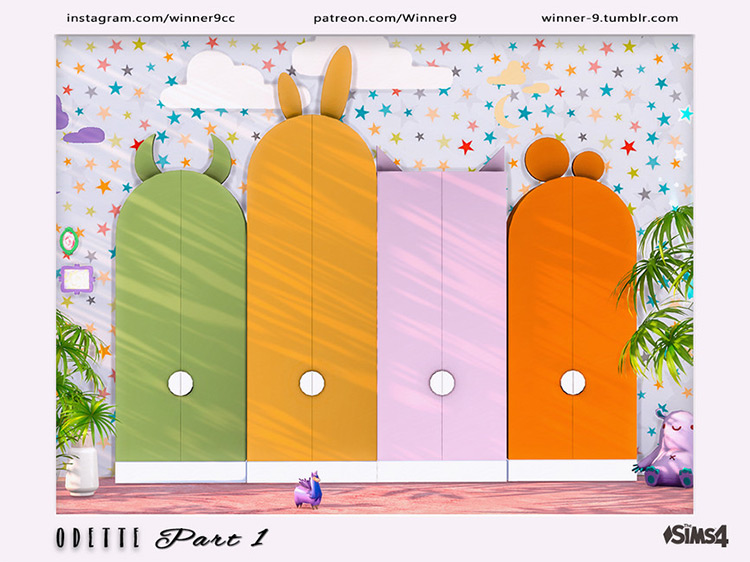Click the winner-9.tumblr.com link text
750x562 pixels.
(x=609, y=19)
